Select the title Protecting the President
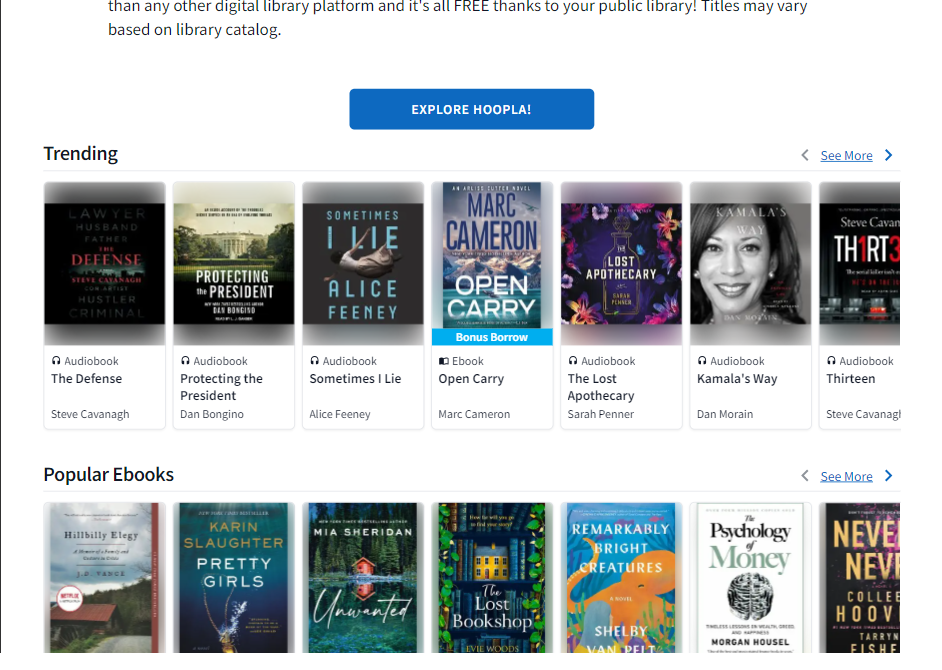 coord(222,387)
